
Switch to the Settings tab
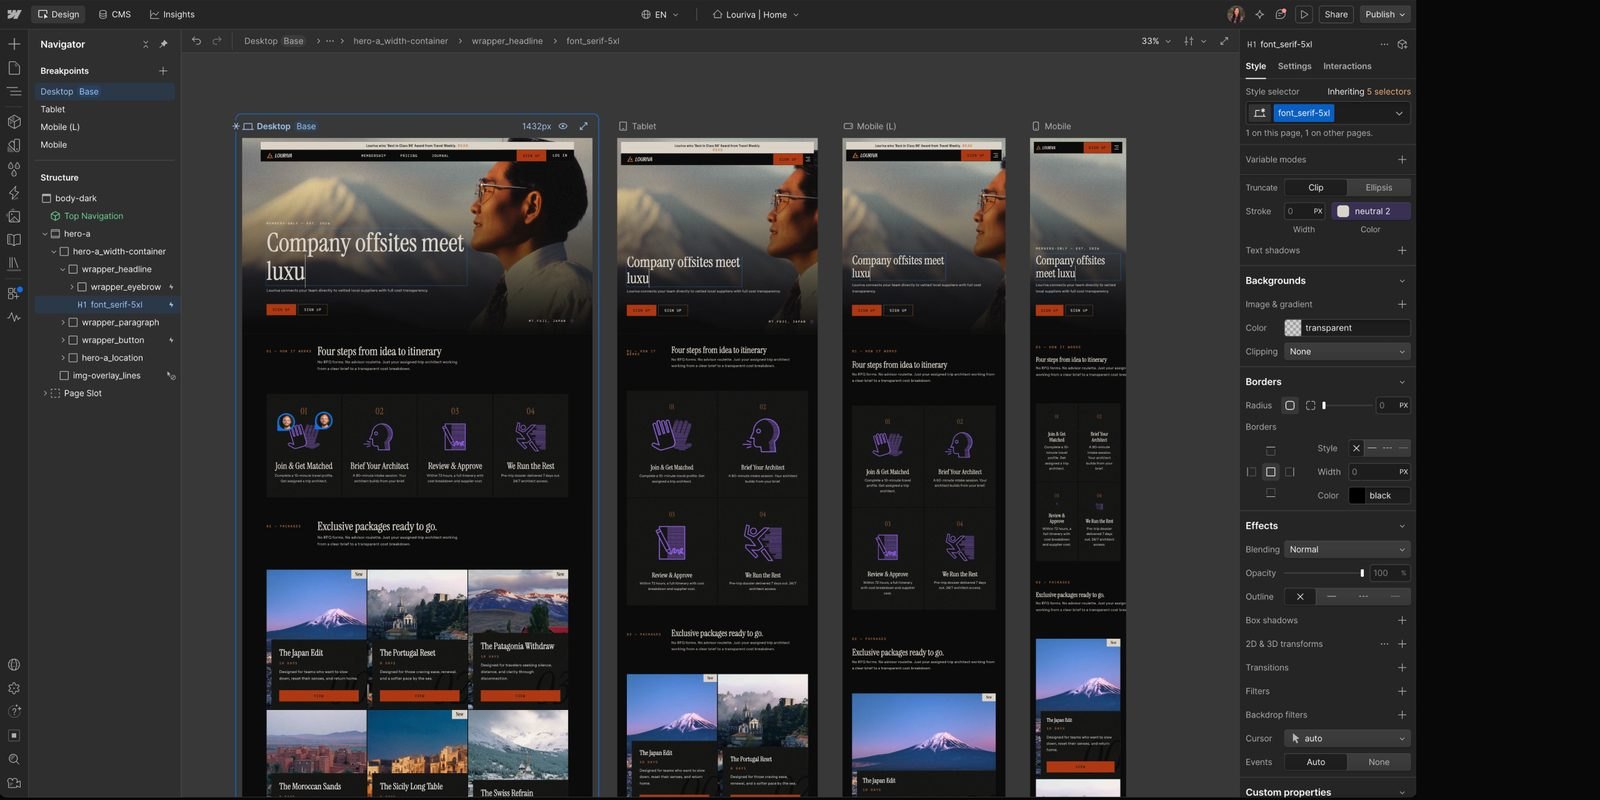[1294, 66]
